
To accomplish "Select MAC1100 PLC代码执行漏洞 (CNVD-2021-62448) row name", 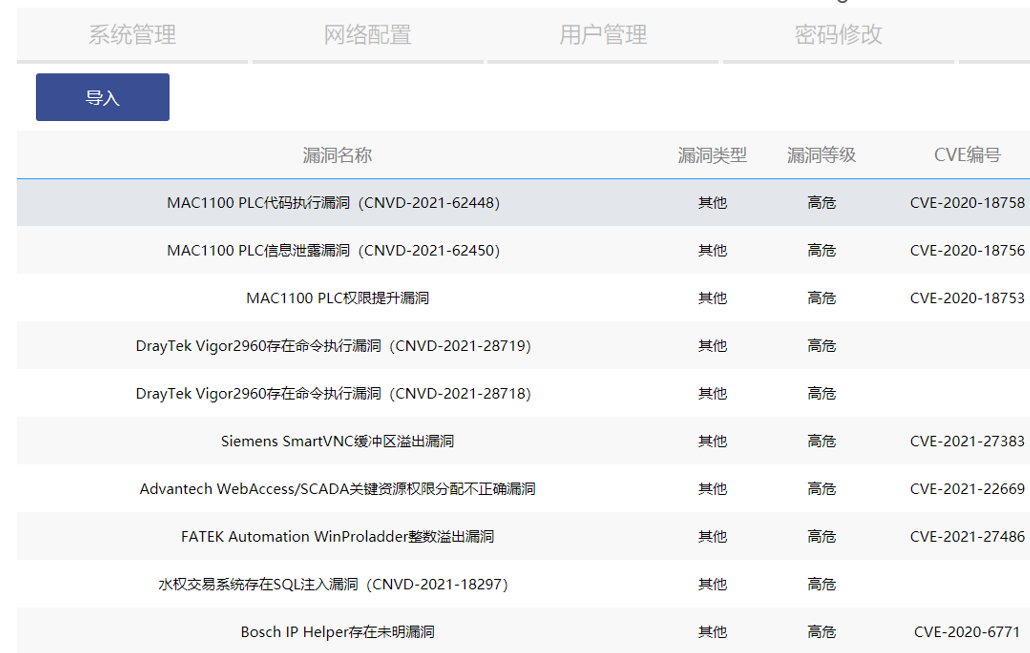I will pos(334,203).
